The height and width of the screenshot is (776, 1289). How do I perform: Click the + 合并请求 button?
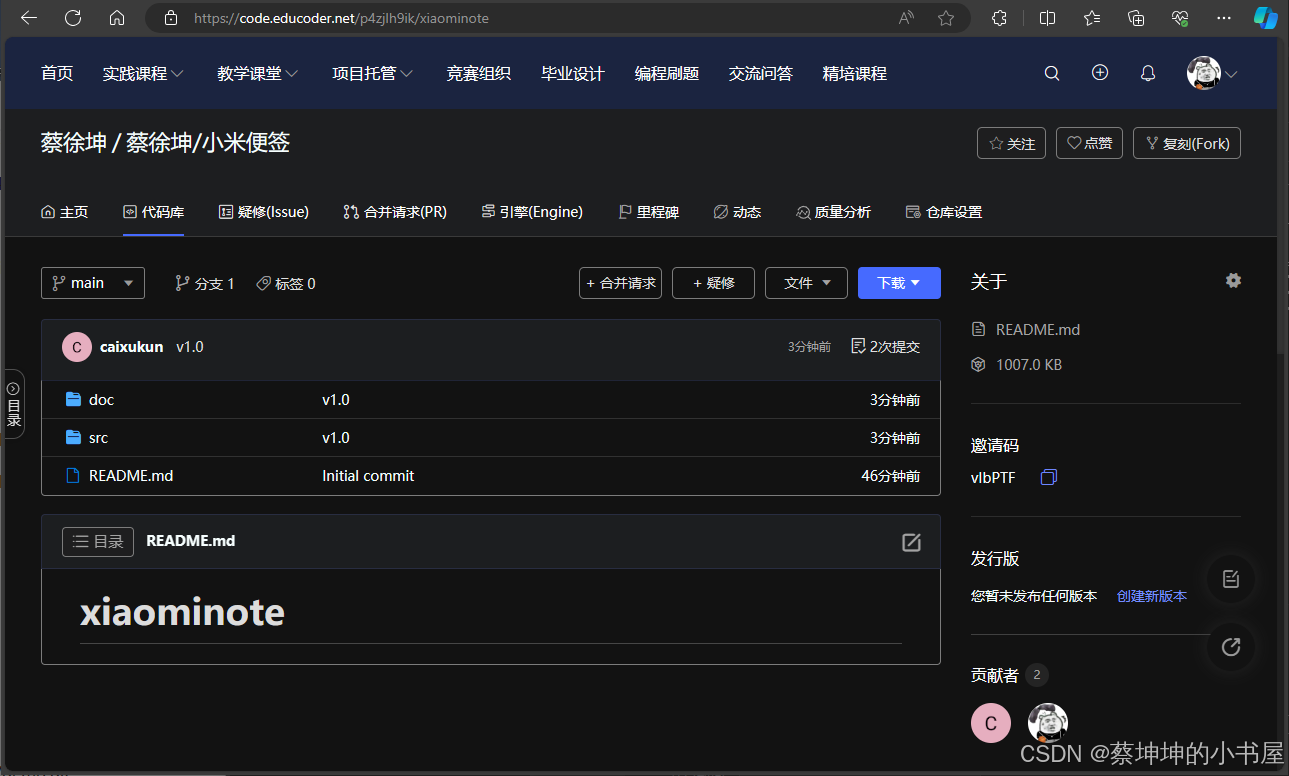coord(620,283)
